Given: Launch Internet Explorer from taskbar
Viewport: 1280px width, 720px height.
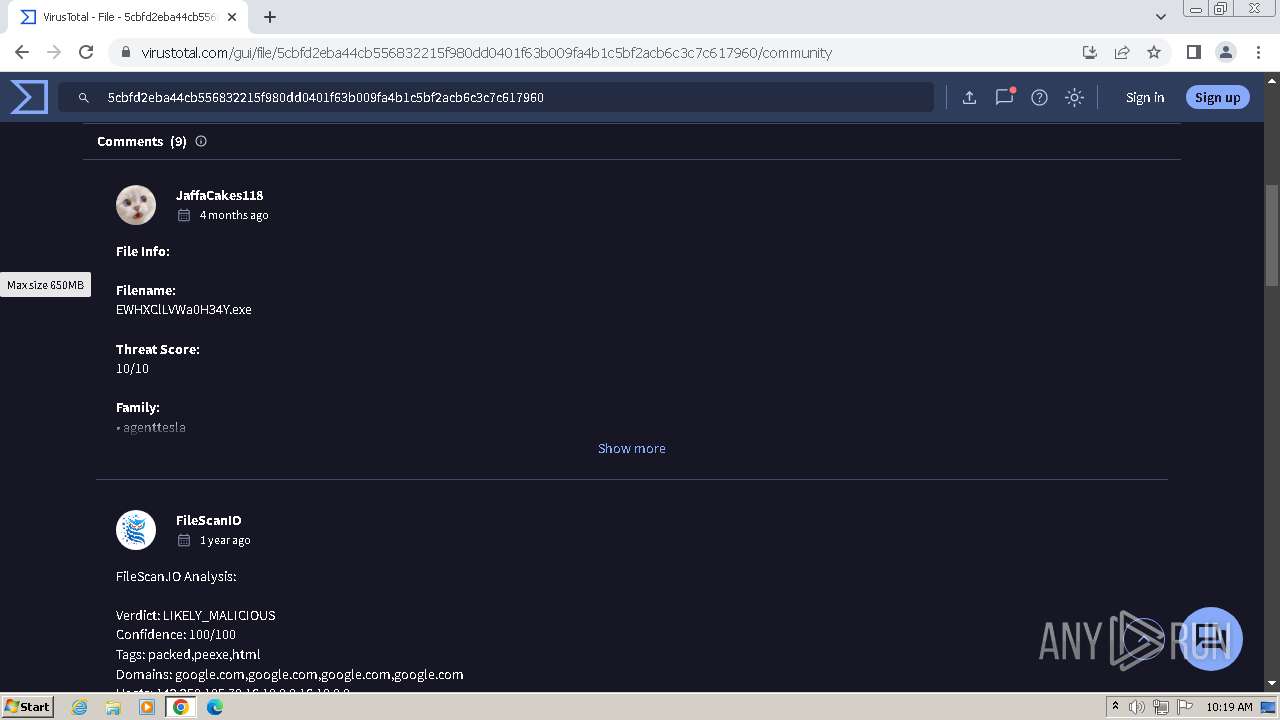Looking at the screenshot, I should [x=80, y=707].
